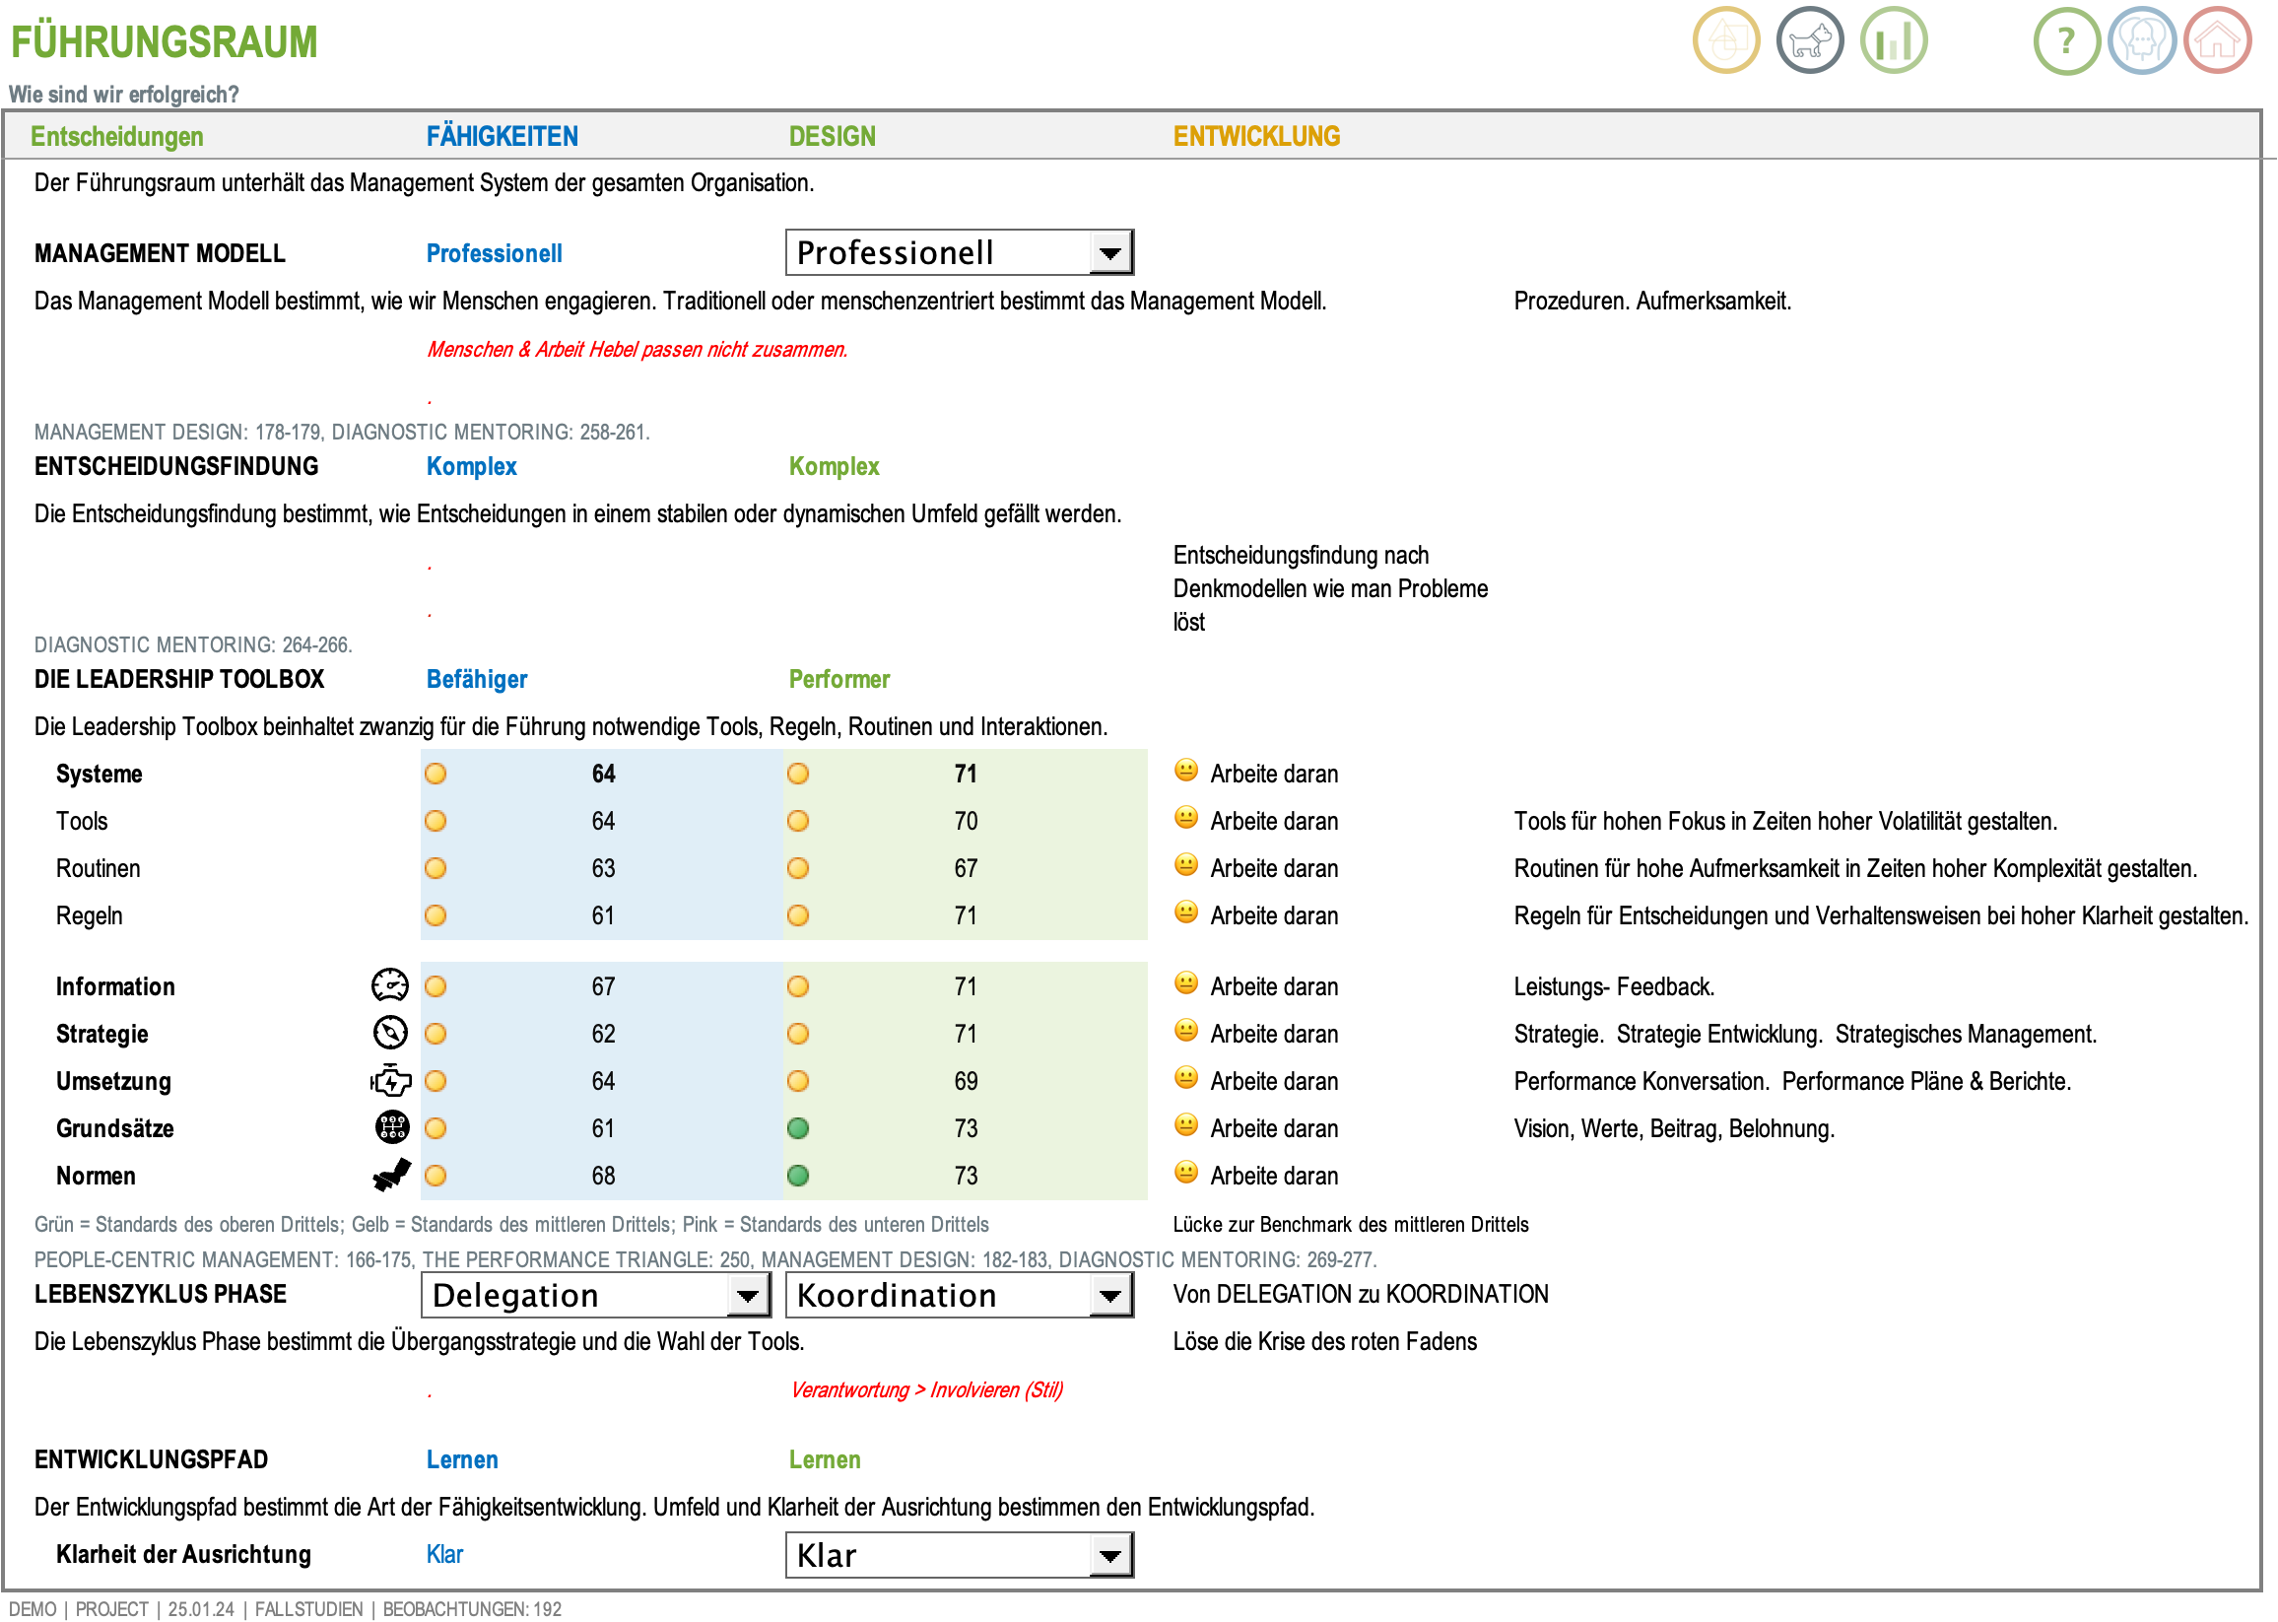
Task: Click yellow status dot beside Routinen value 63
Action: tap(435, 867)
